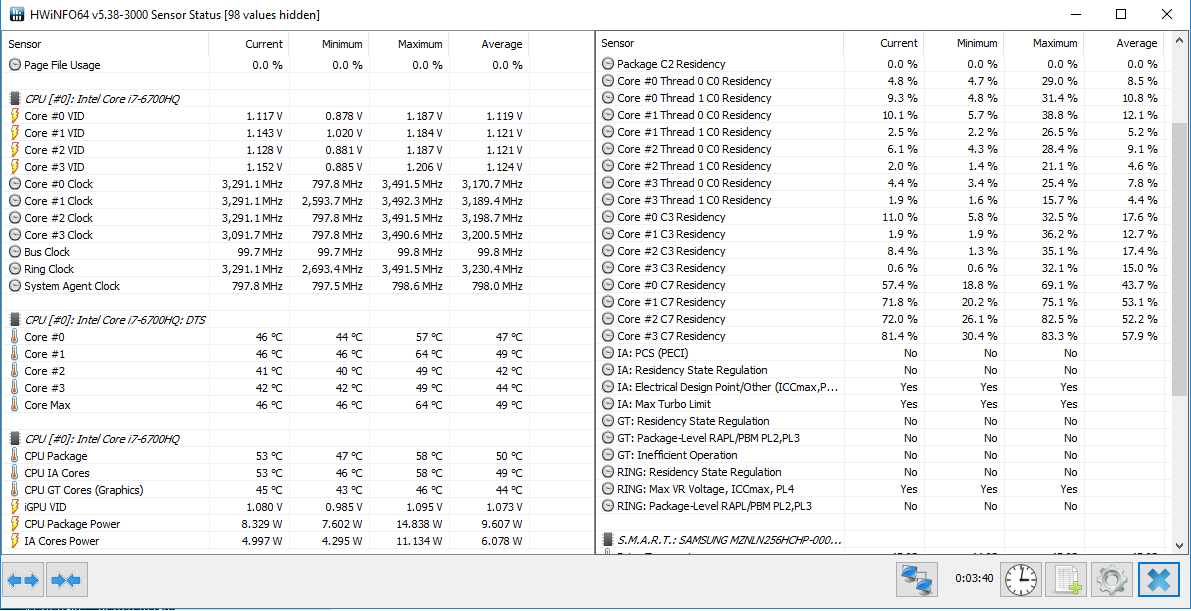Viewport: 1191px width, 611px height.
Task: Click the right panel Average column header
Action: pyautogui.click(x=1123, y=43)
